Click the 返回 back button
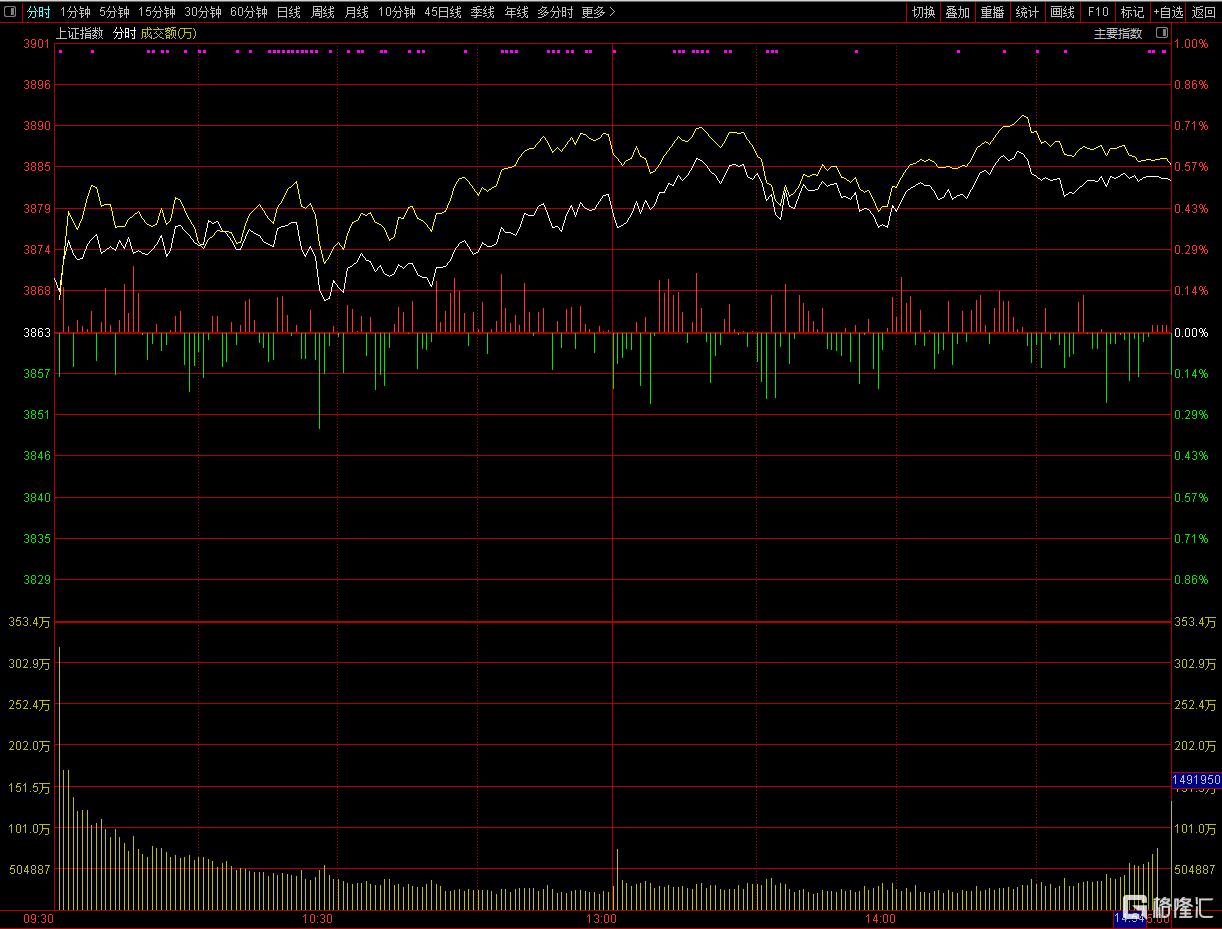The width and height of the screenshot is (1222, 929). pos(1203,12)
